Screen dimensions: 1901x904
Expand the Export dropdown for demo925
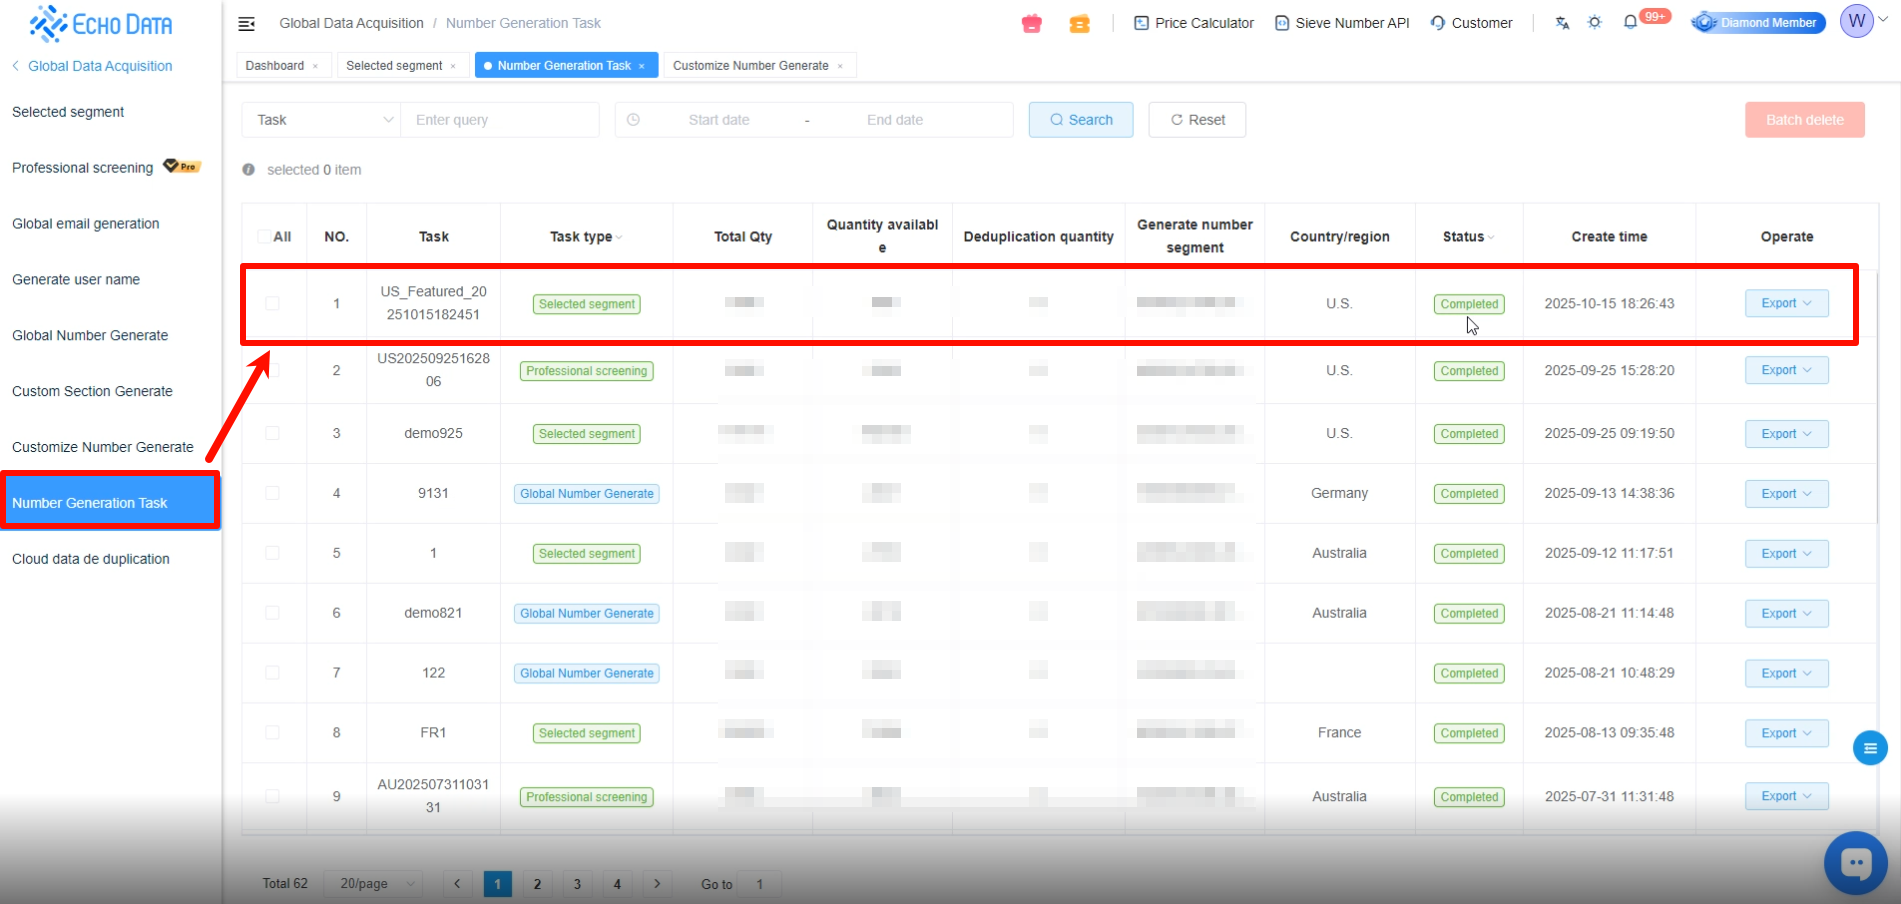click(x=1786, y=434)
